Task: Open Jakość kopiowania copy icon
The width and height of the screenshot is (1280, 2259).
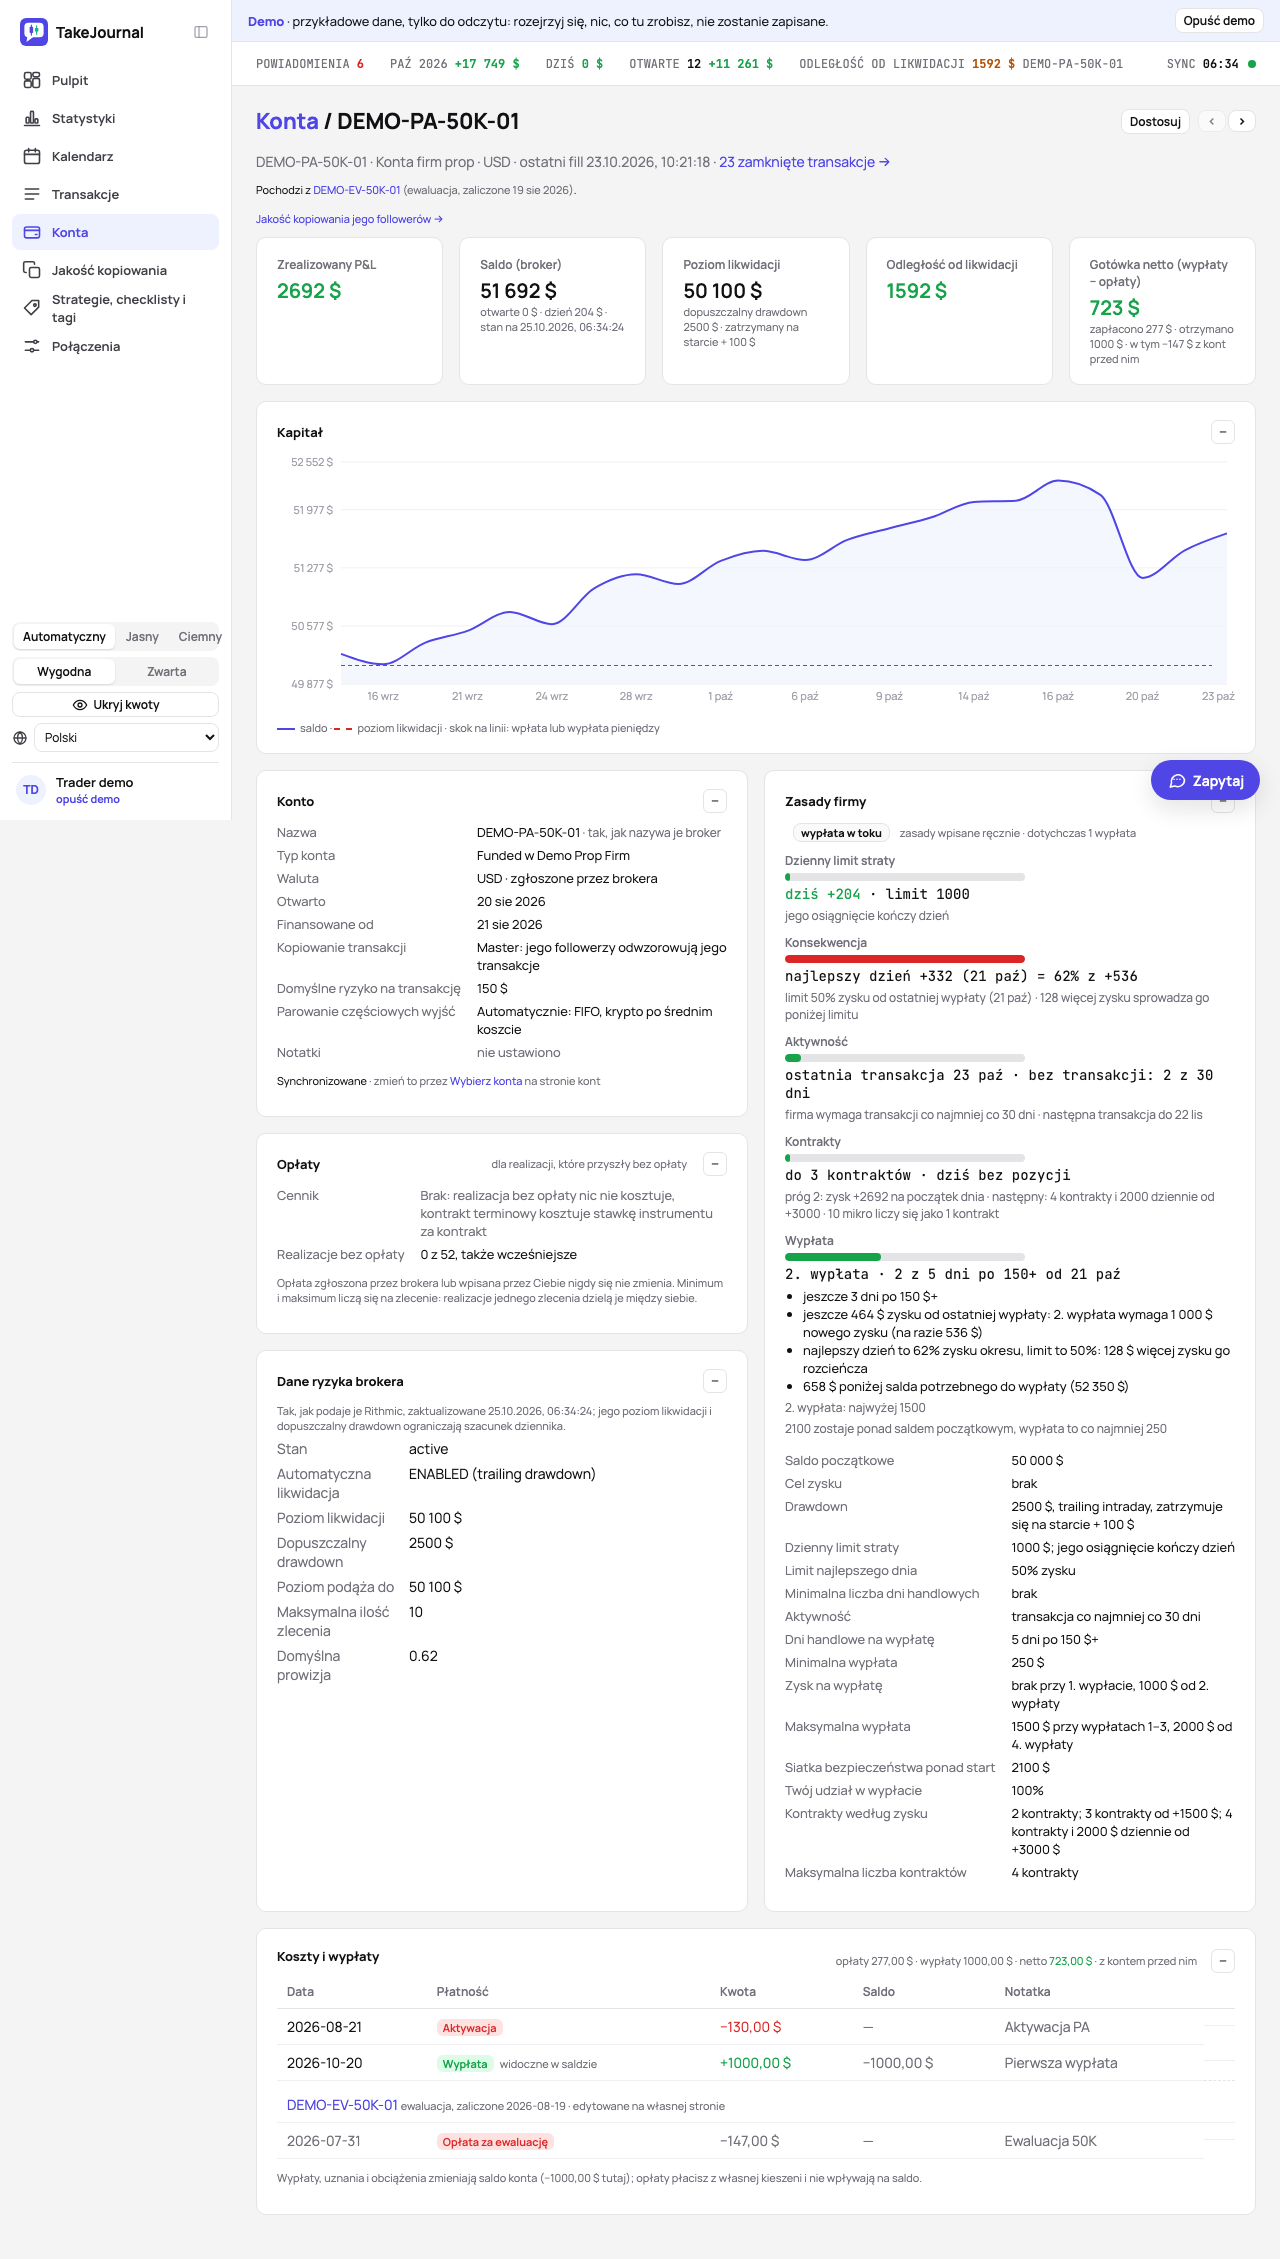Action: (32, 270)
